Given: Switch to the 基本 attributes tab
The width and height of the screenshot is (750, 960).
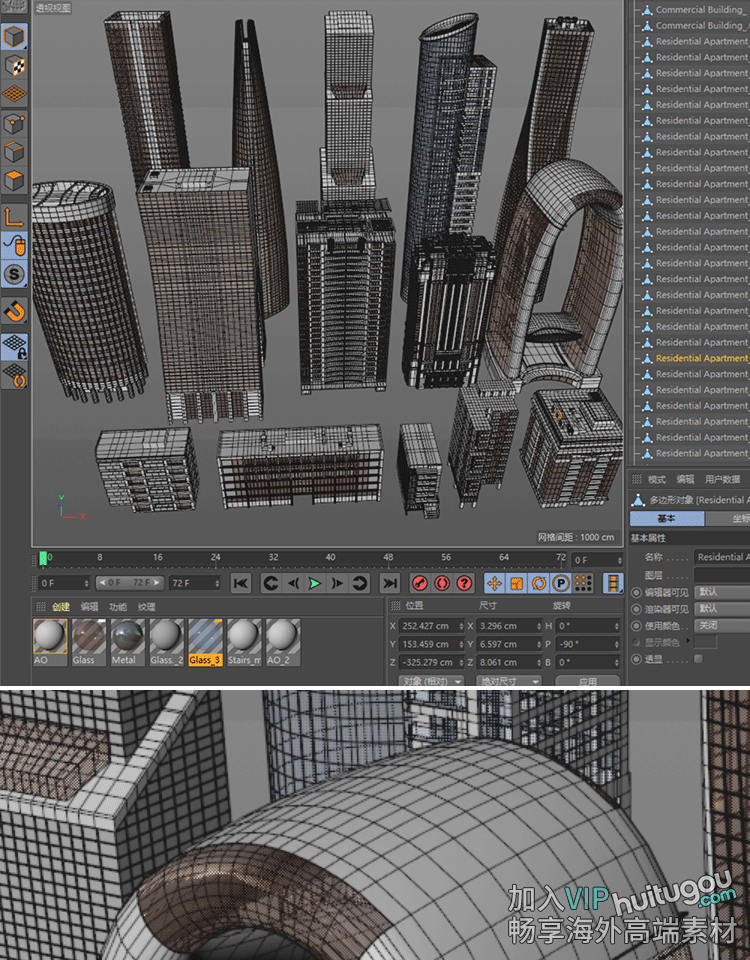Looking at the screenshot, I should tap(666, 518).
